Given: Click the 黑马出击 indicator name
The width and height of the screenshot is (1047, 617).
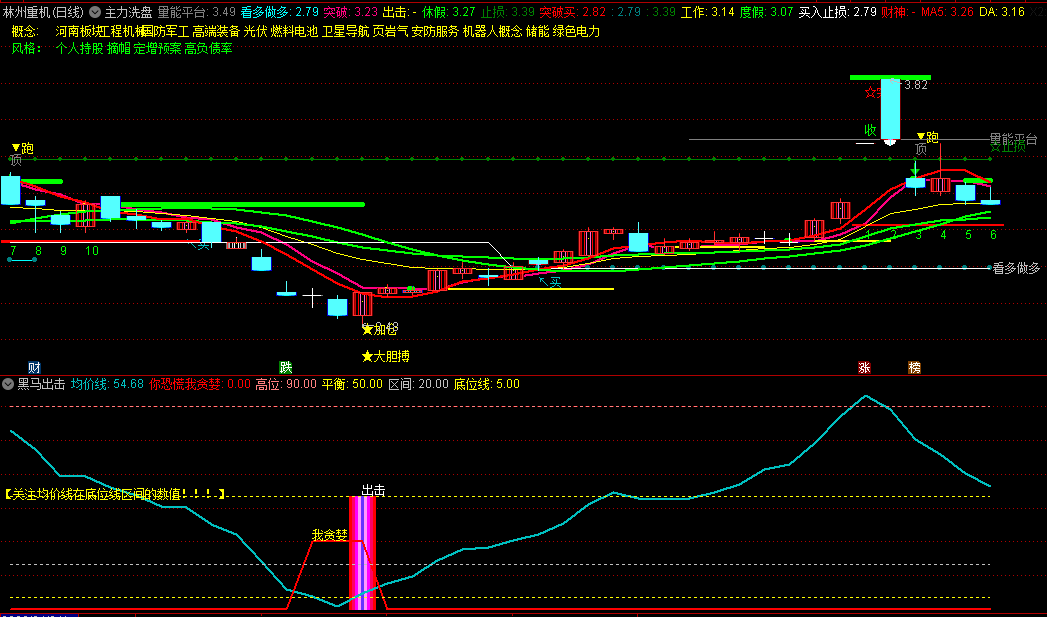Looking at the screenshot, I should coord(41,384).
